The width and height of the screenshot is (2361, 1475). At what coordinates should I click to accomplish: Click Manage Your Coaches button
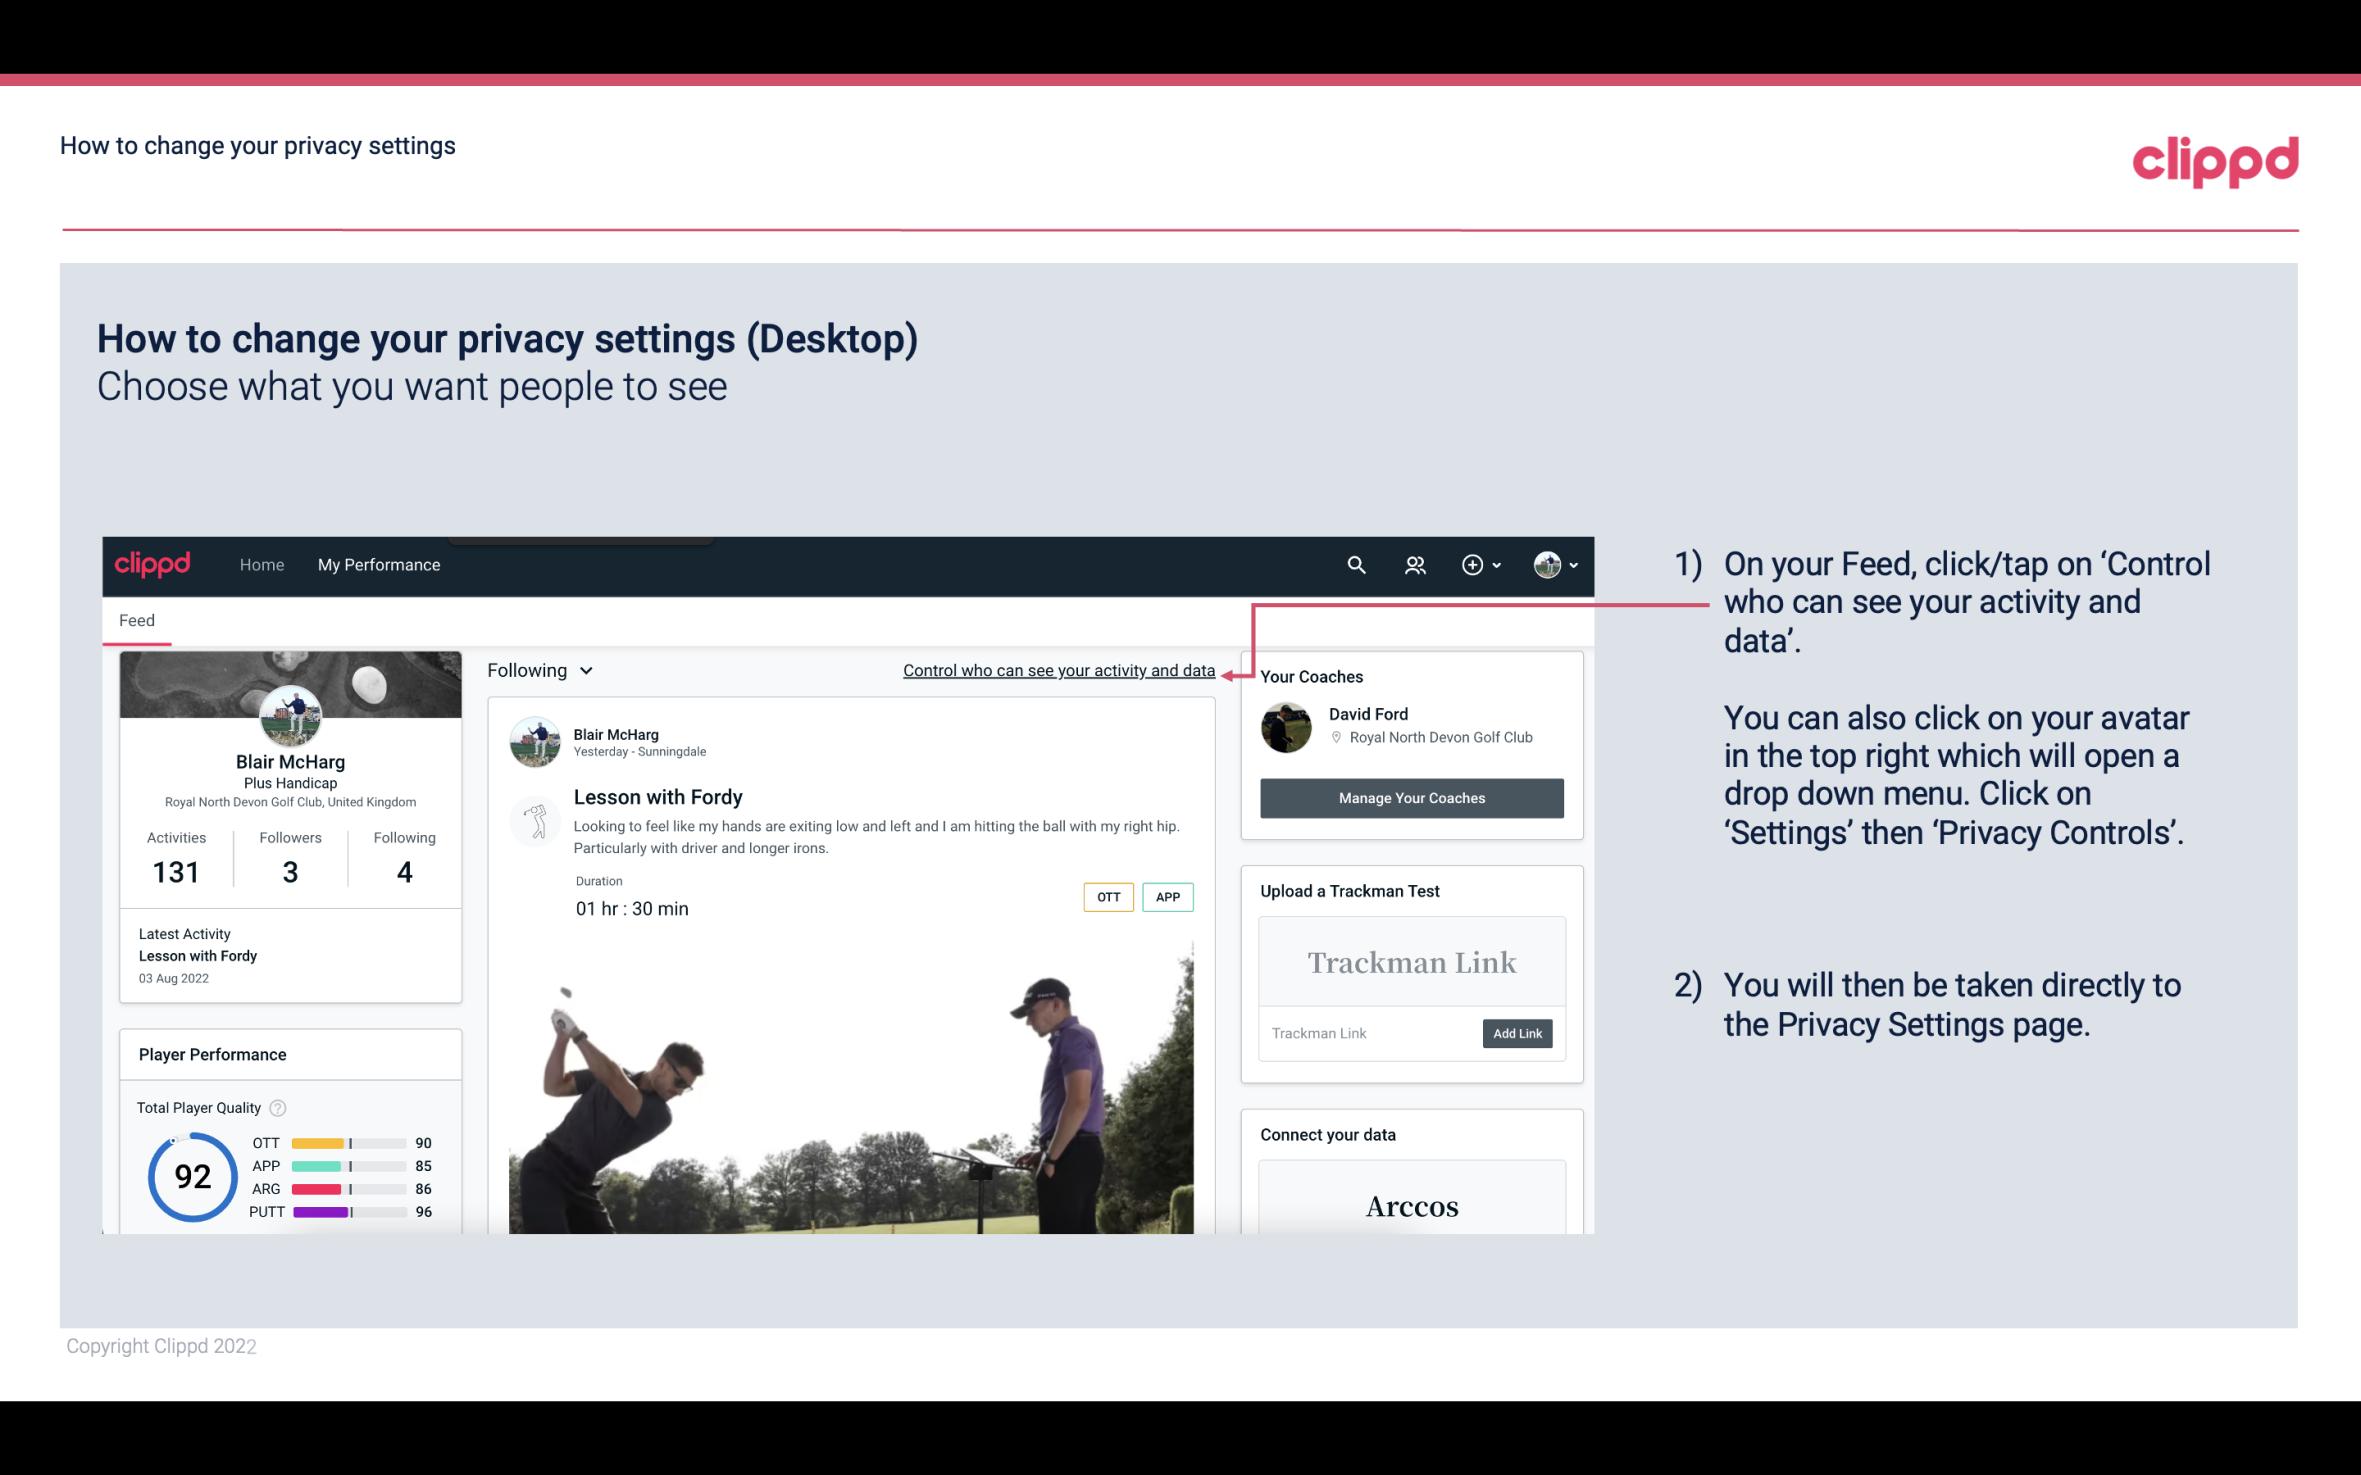[1410, 799]
